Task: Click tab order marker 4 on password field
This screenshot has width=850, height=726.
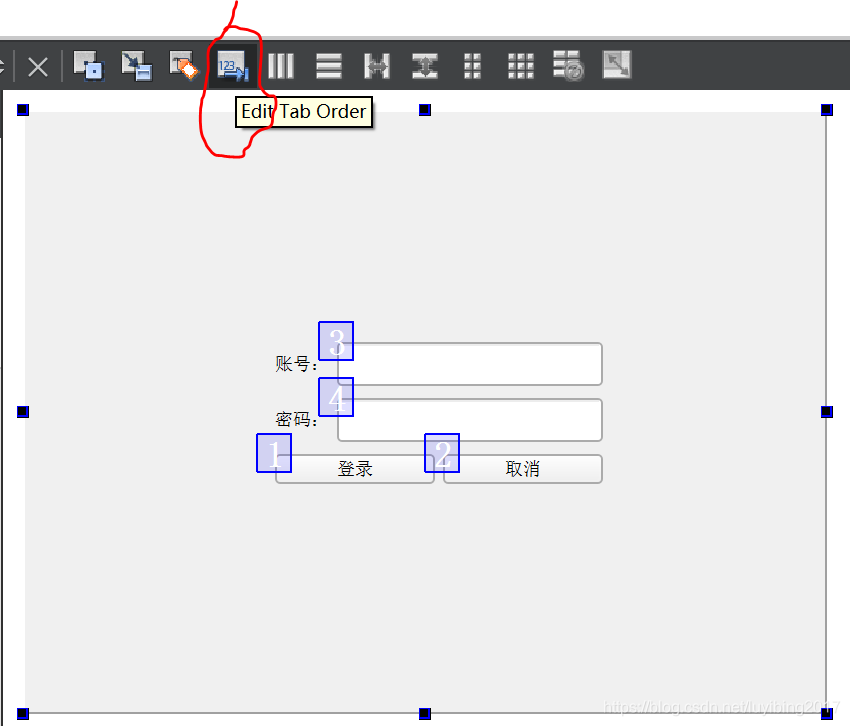Action: tap(336, 397)
